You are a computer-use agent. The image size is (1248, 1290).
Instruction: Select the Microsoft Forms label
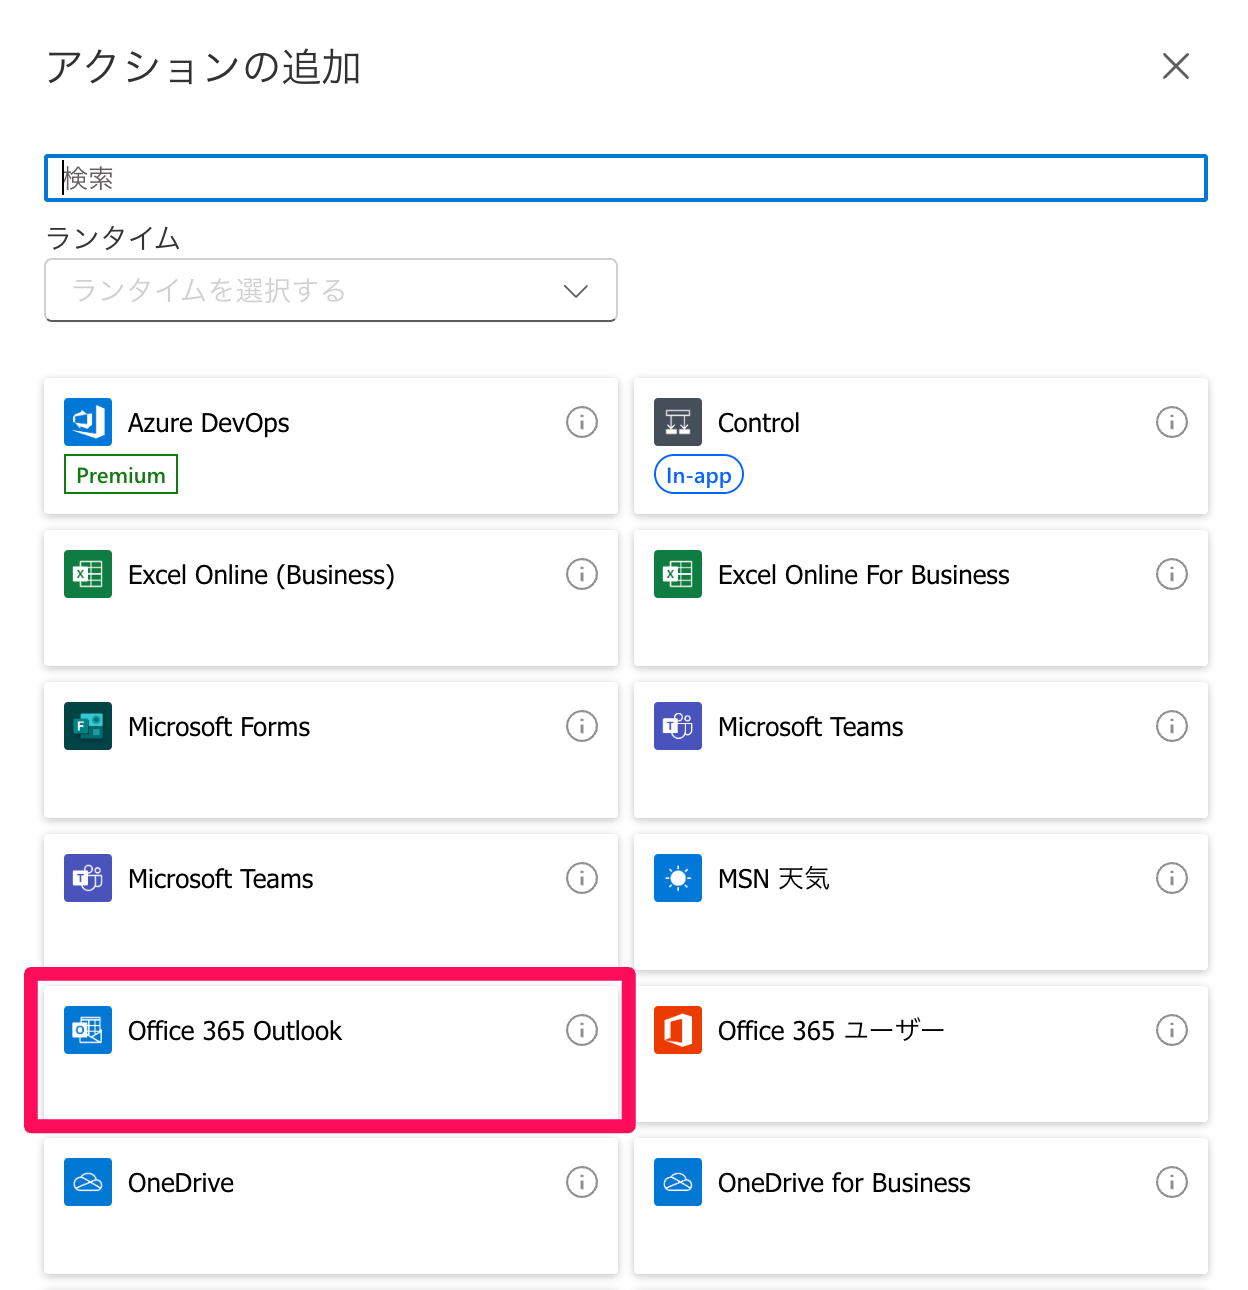pyautogui.click(x=219, y=727)
